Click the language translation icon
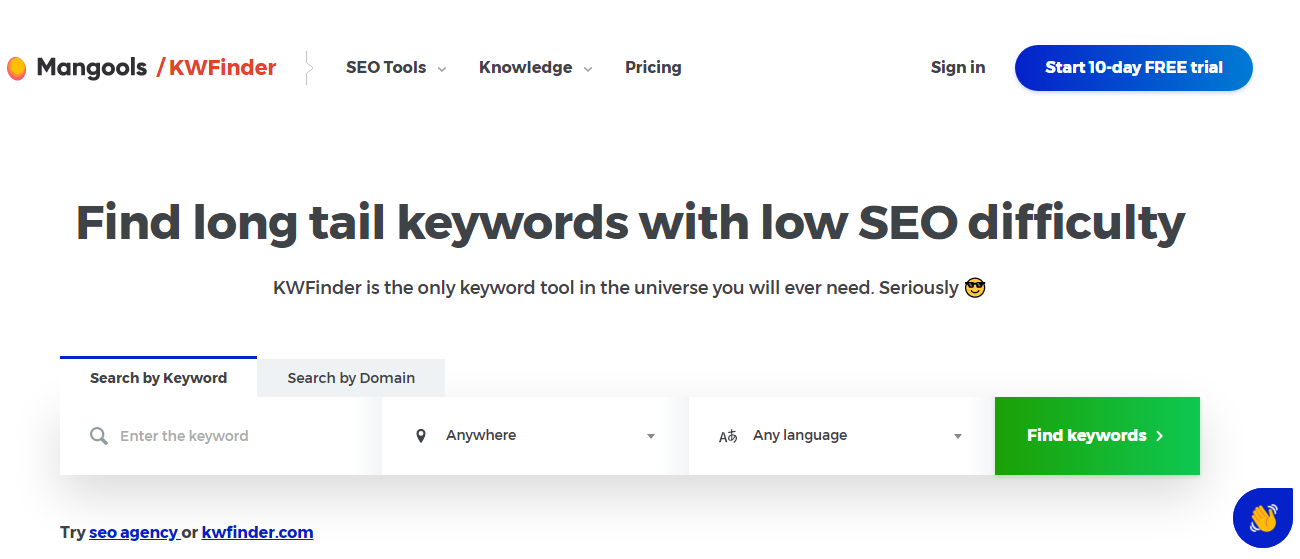The height and width of the screenshot is (559, 1300). coord(728,436)
